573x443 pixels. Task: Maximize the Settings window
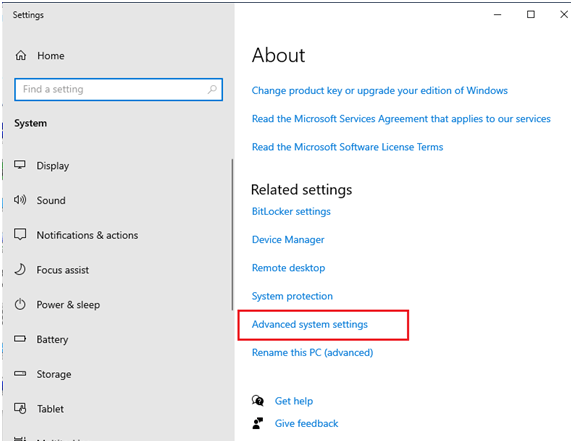click(x=531, y=15)
